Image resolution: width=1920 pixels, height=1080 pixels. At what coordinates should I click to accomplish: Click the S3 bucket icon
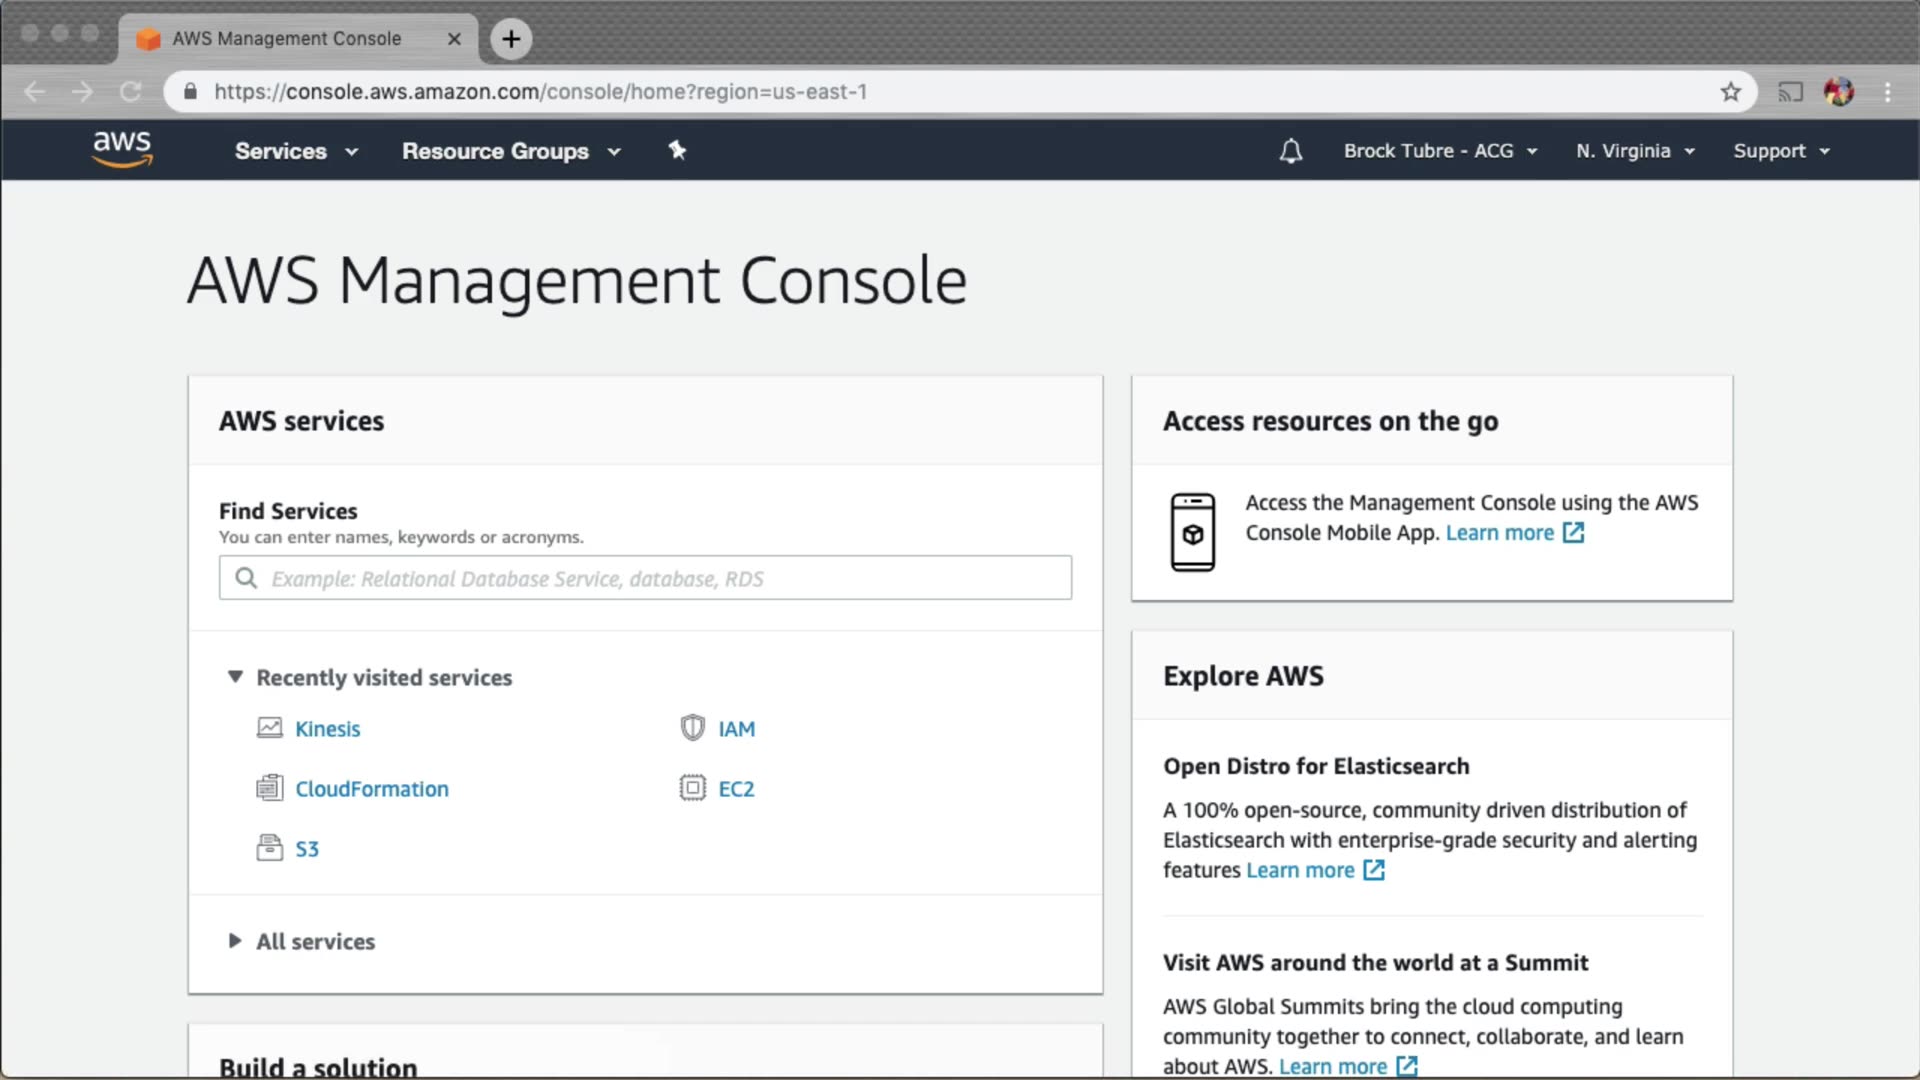click(270, 848)
